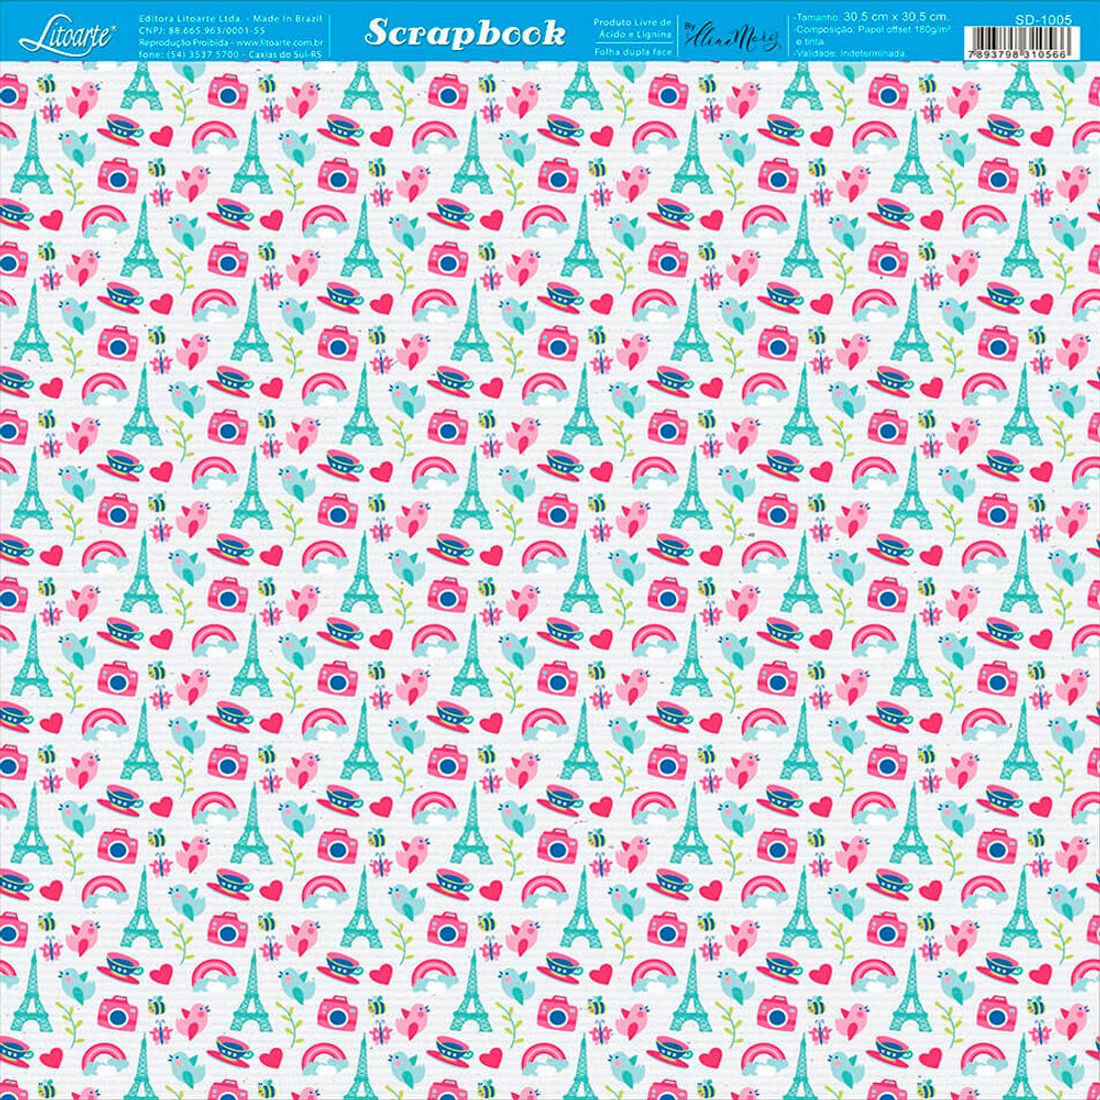Viewport: 1100px width, 1100px height.
Task: Click the Scrapbook title text
Action: 464,33
